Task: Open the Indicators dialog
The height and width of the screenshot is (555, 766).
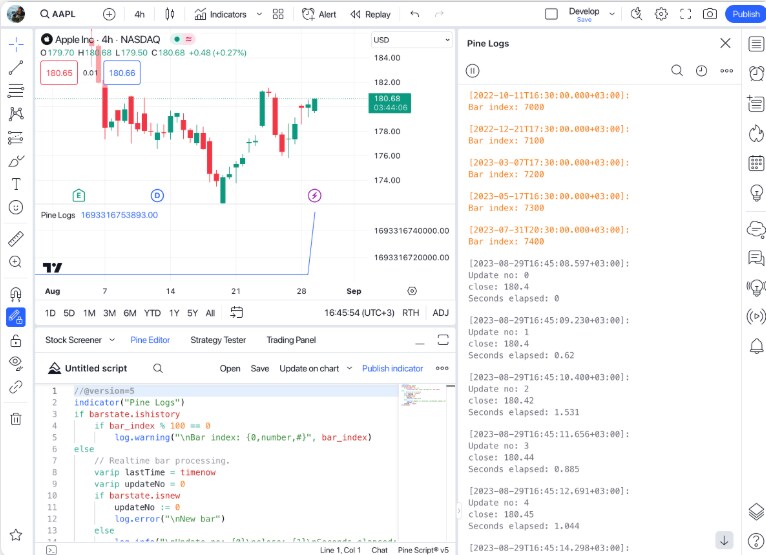Action: 220,15
